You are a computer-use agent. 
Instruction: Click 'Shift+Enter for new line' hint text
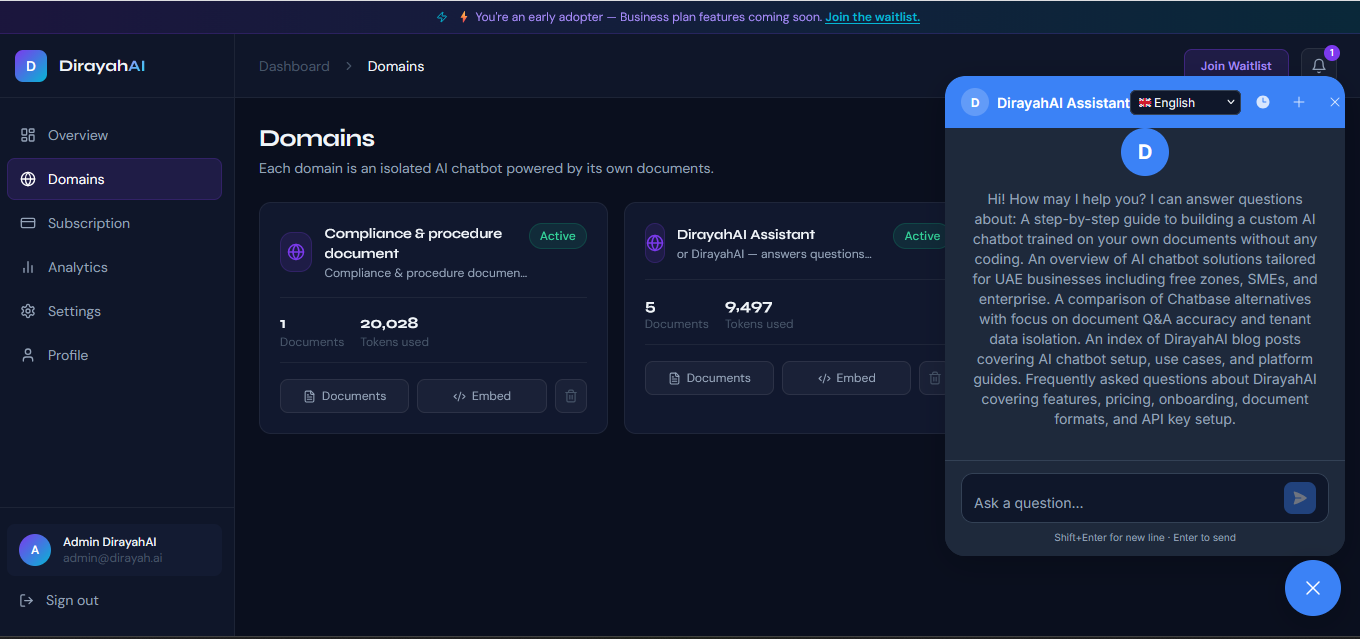coord(1109,537)
